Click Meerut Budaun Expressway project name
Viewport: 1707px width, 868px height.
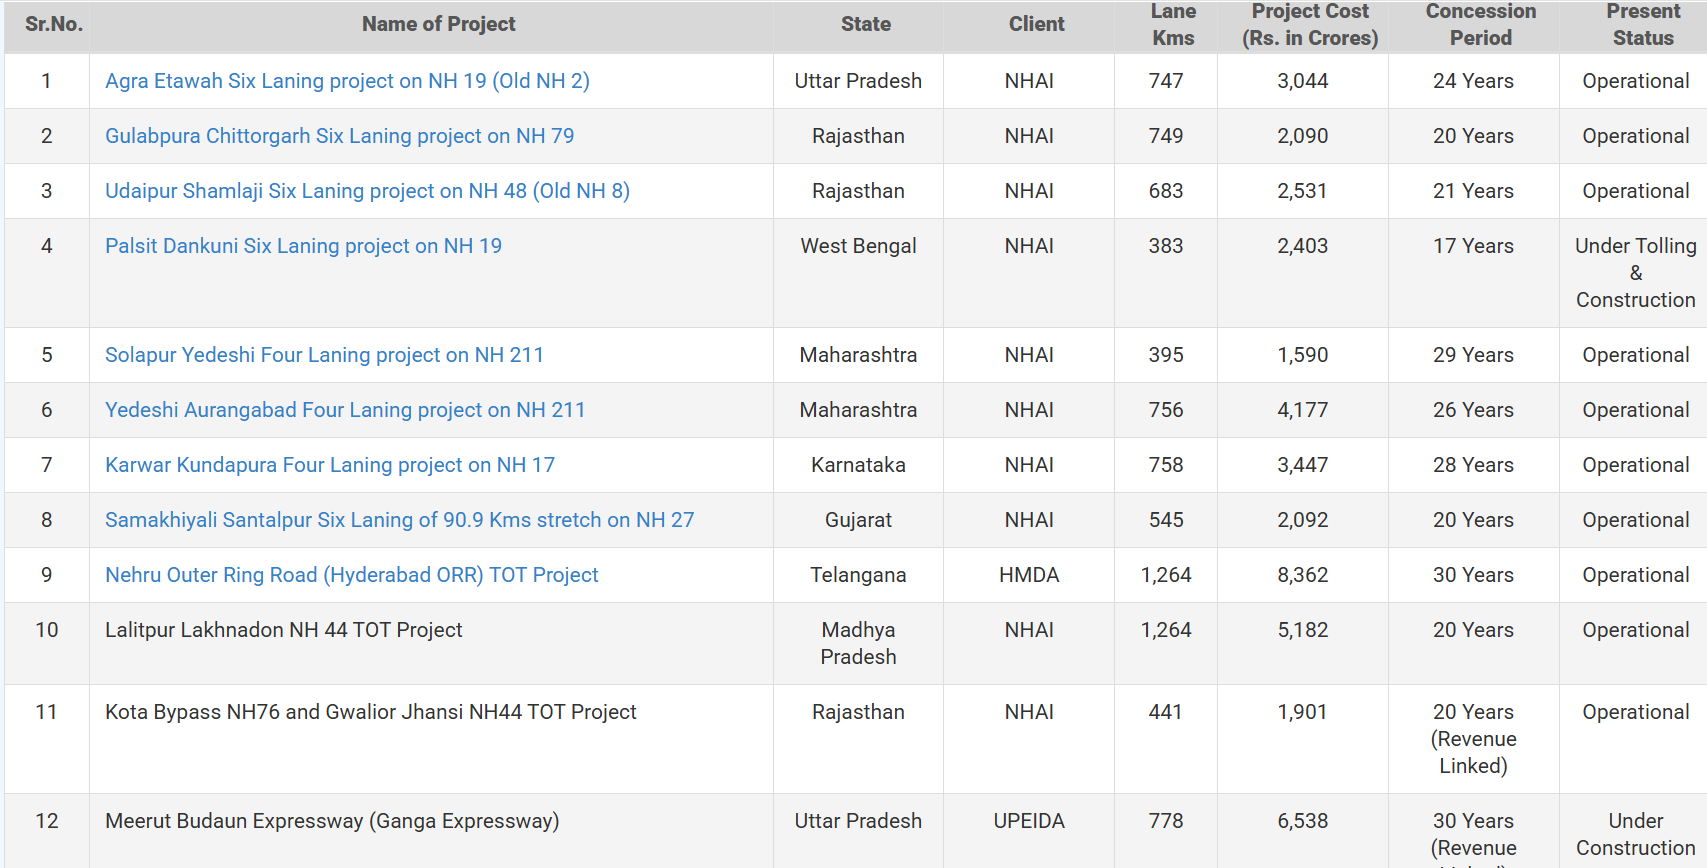pos(332,821)
